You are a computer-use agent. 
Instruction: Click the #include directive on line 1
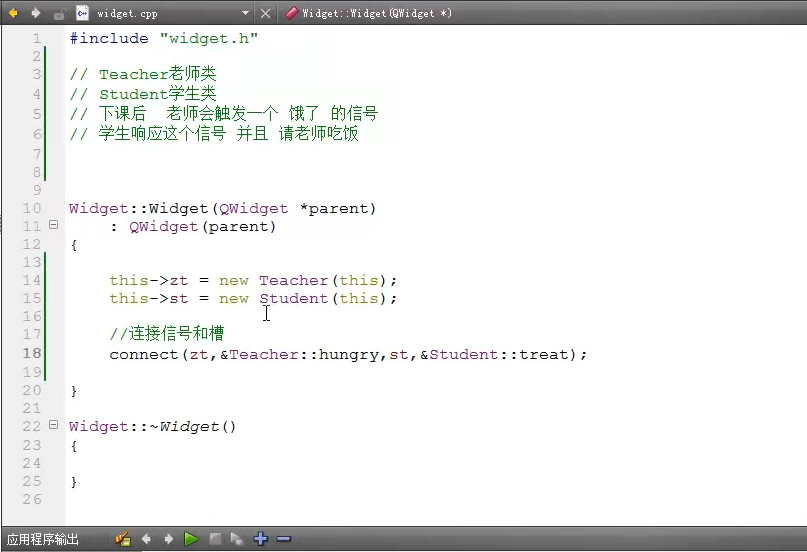(x=109, y=39)
